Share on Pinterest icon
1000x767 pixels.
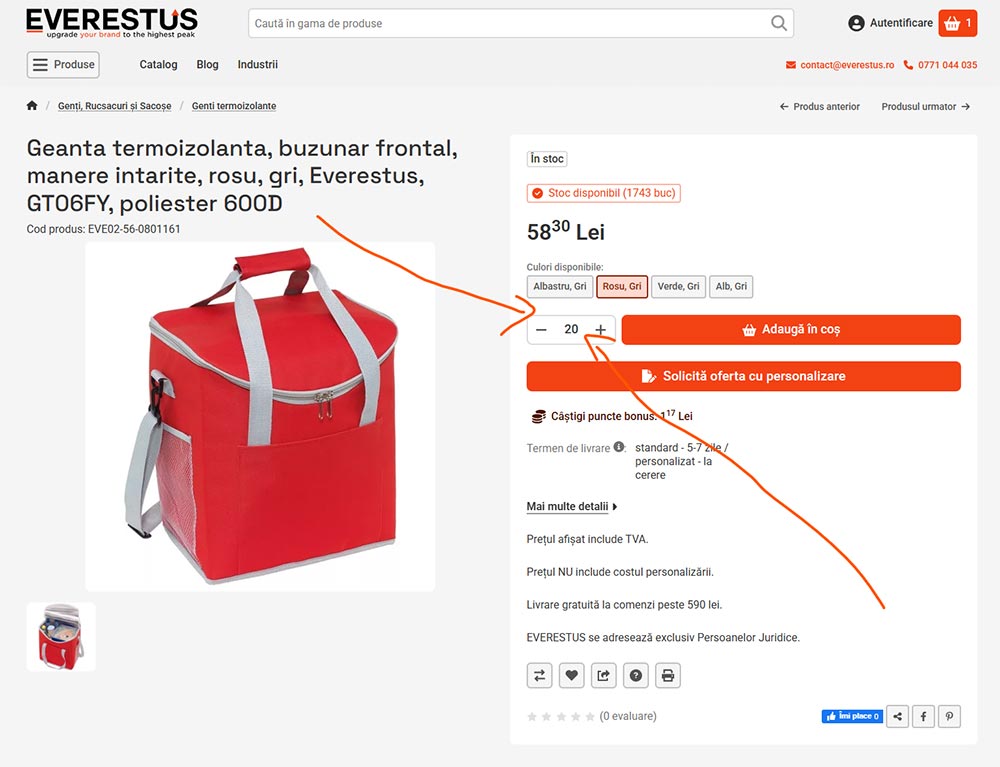click(949, 716)
